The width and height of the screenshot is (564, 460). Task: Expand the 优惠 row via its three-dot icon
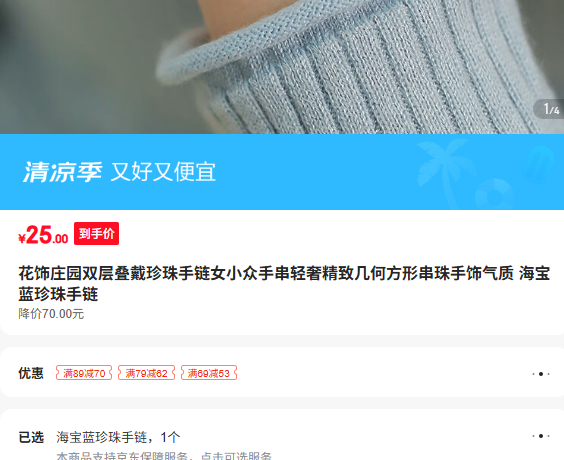point(541,374)
